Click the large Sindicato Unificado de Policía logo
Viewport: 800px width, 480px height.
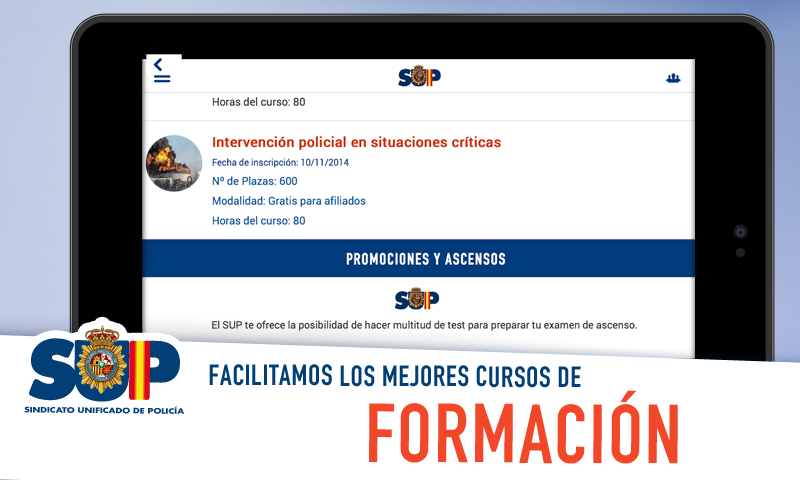pos(105,363)
